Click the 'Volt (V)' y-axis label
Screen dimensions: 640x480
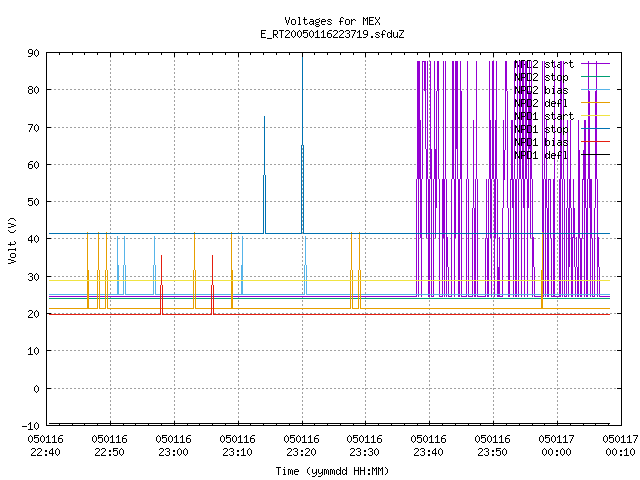12,240
